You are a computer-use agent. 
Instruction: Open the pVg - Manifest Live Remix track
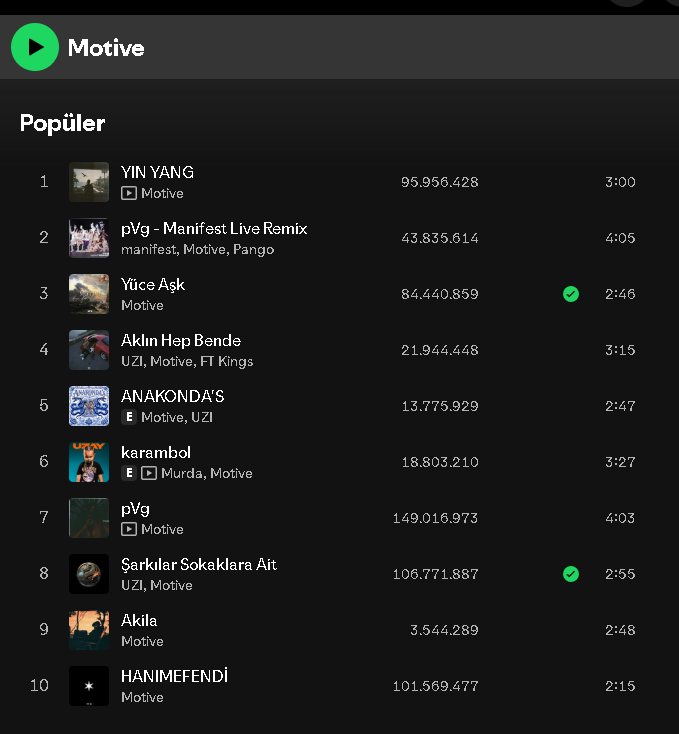coord(214,228)
